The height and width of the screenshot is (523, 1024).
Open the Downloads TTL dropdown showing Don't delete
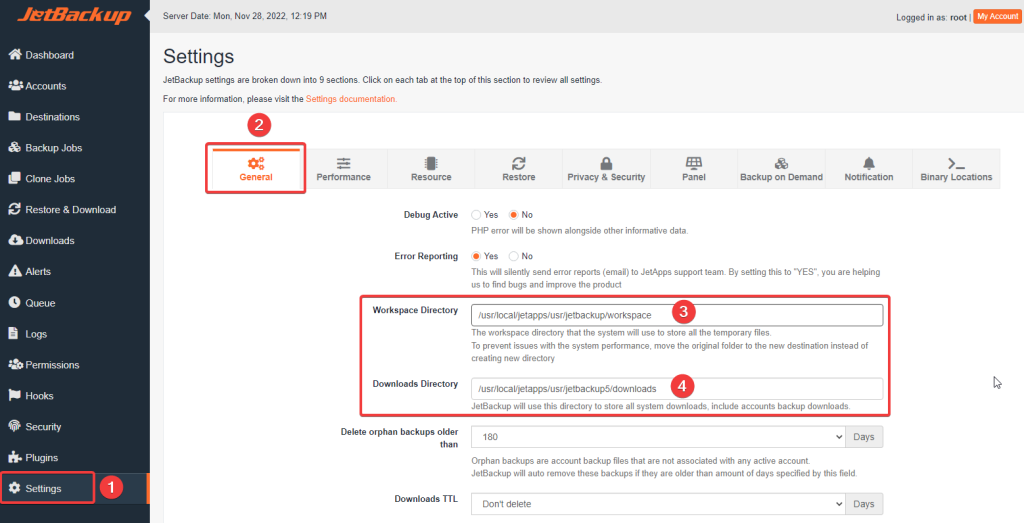(x=658, y=503)
